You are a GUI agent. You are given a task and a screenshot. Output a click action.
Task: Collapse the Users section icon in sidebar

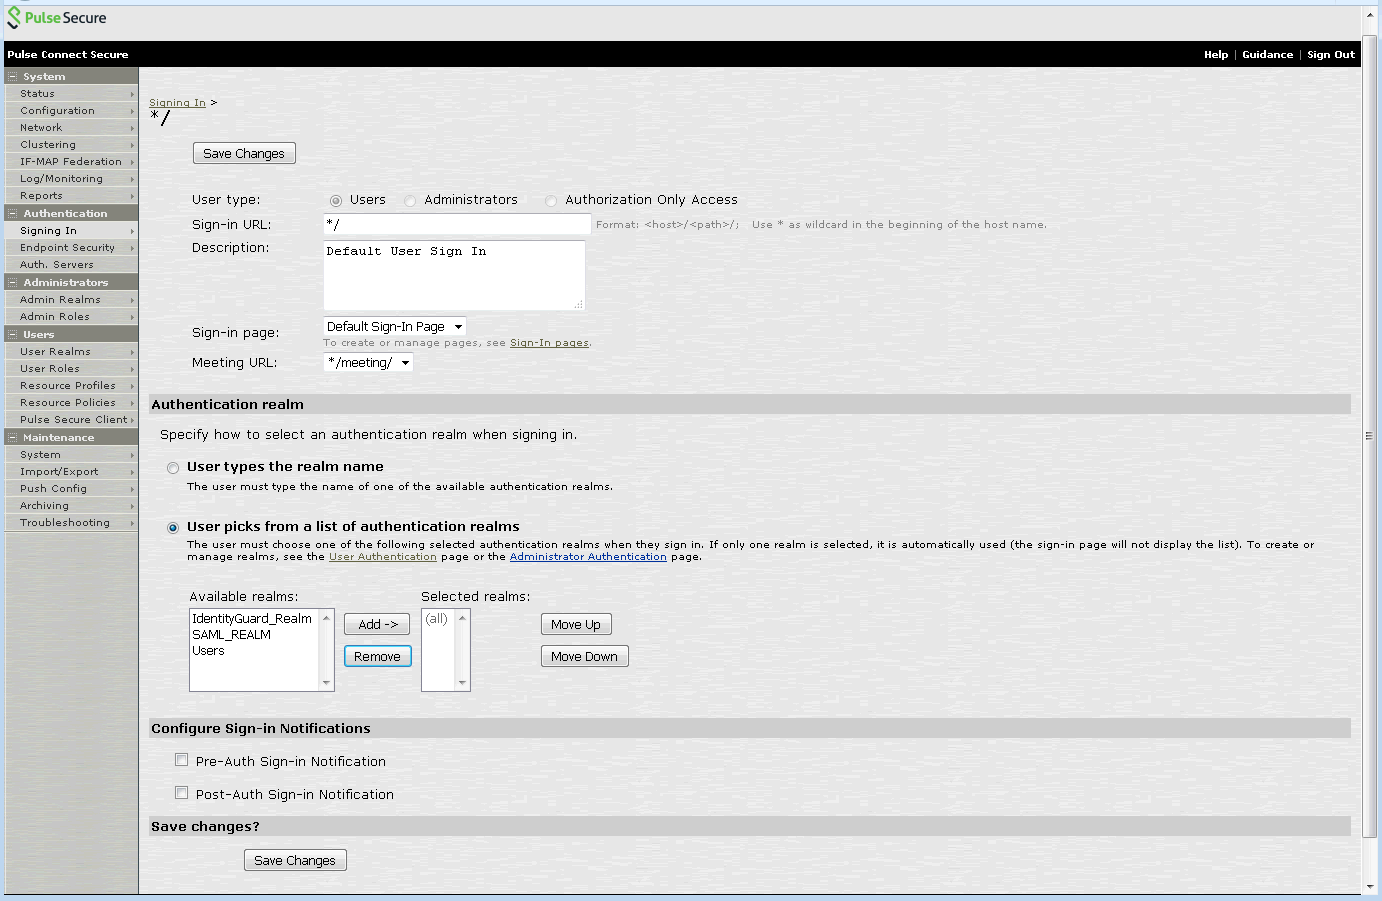pyautogui.click(x=13, y=335)
